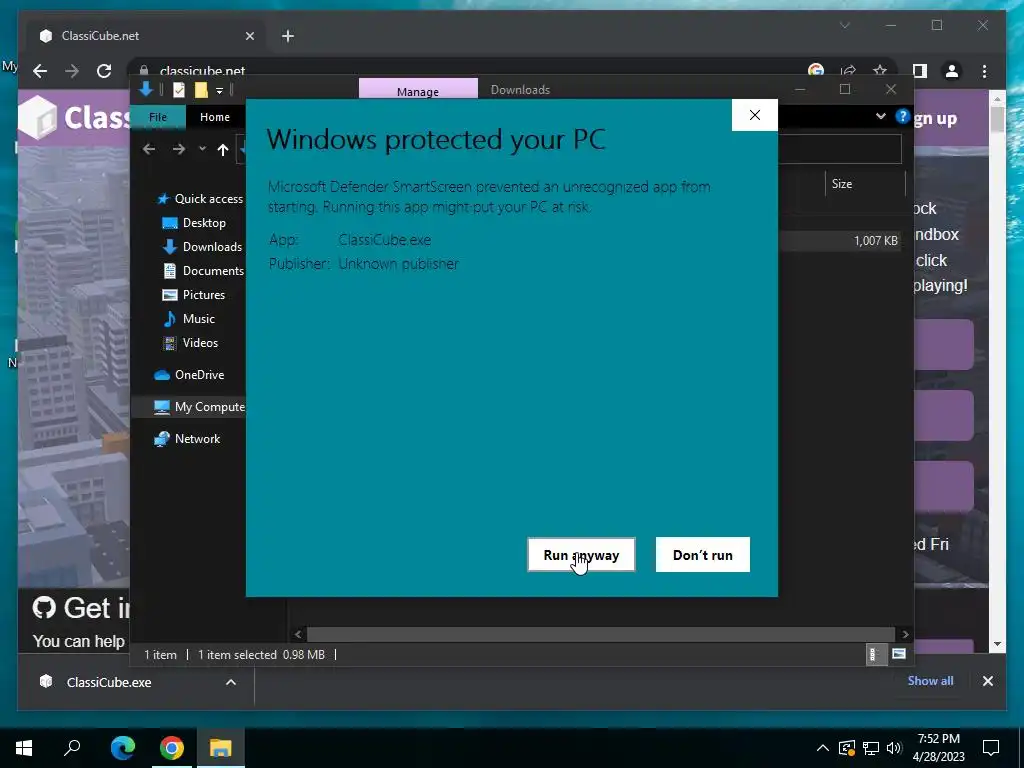Screen dimensions: 1024x768
Task: Open Explorer help icon
Action: (x=903, y=116)
